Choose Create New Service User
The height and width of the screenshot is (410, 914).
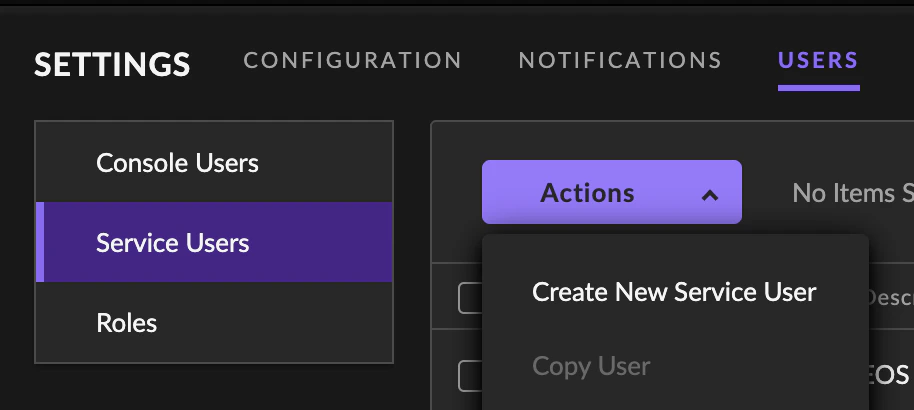tap(674, 292)
